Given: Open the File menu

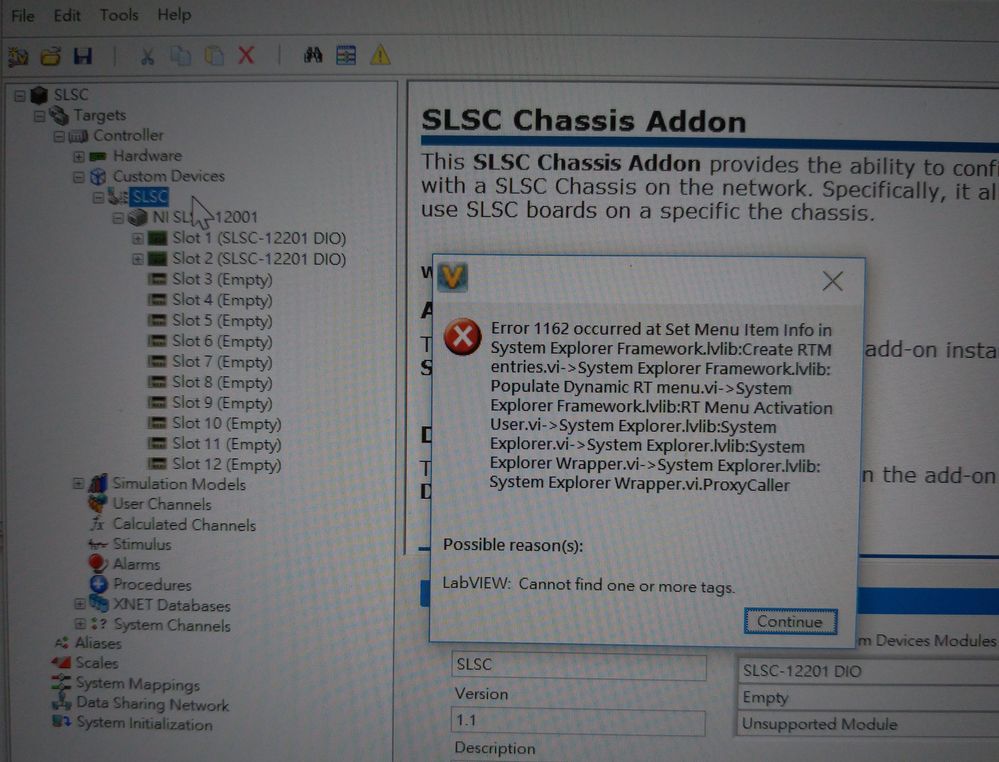Looking at the screenshot, I should 22,15.
